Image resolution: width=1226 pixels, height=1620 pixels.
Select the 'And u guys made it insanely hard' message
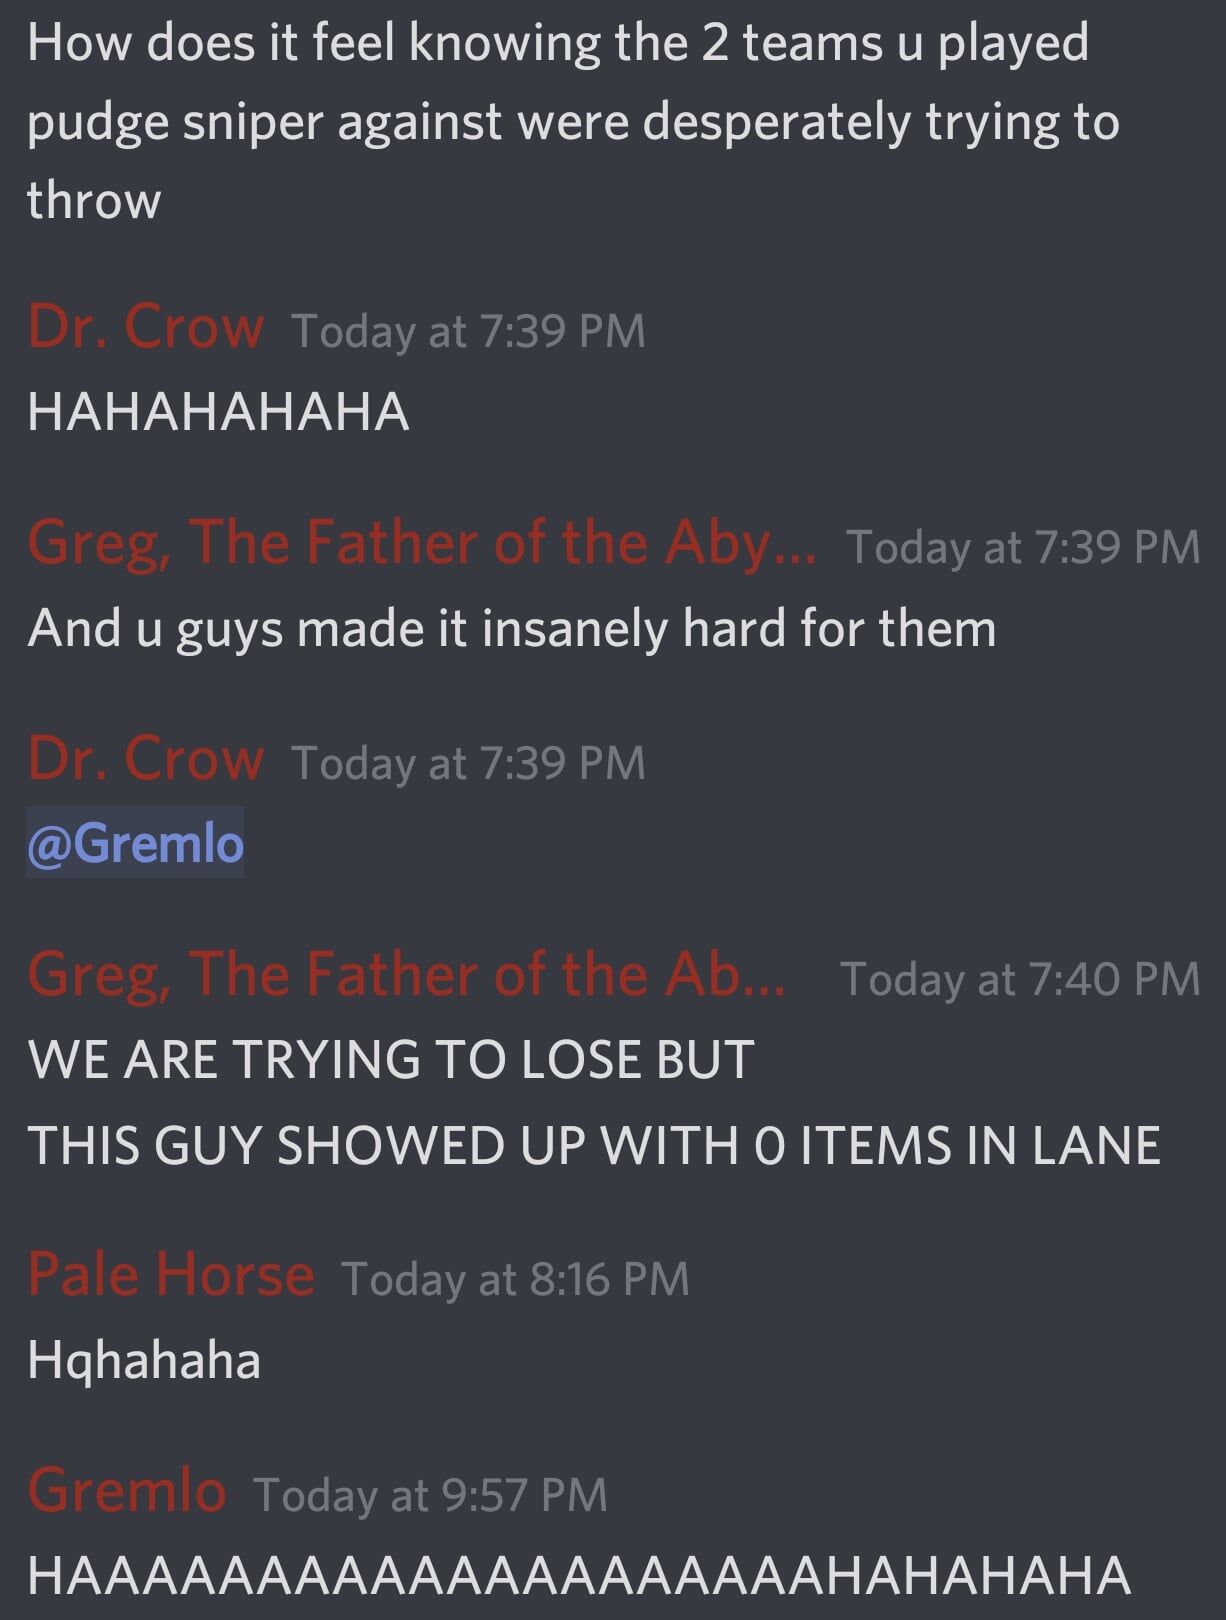[x=512, y=629]
